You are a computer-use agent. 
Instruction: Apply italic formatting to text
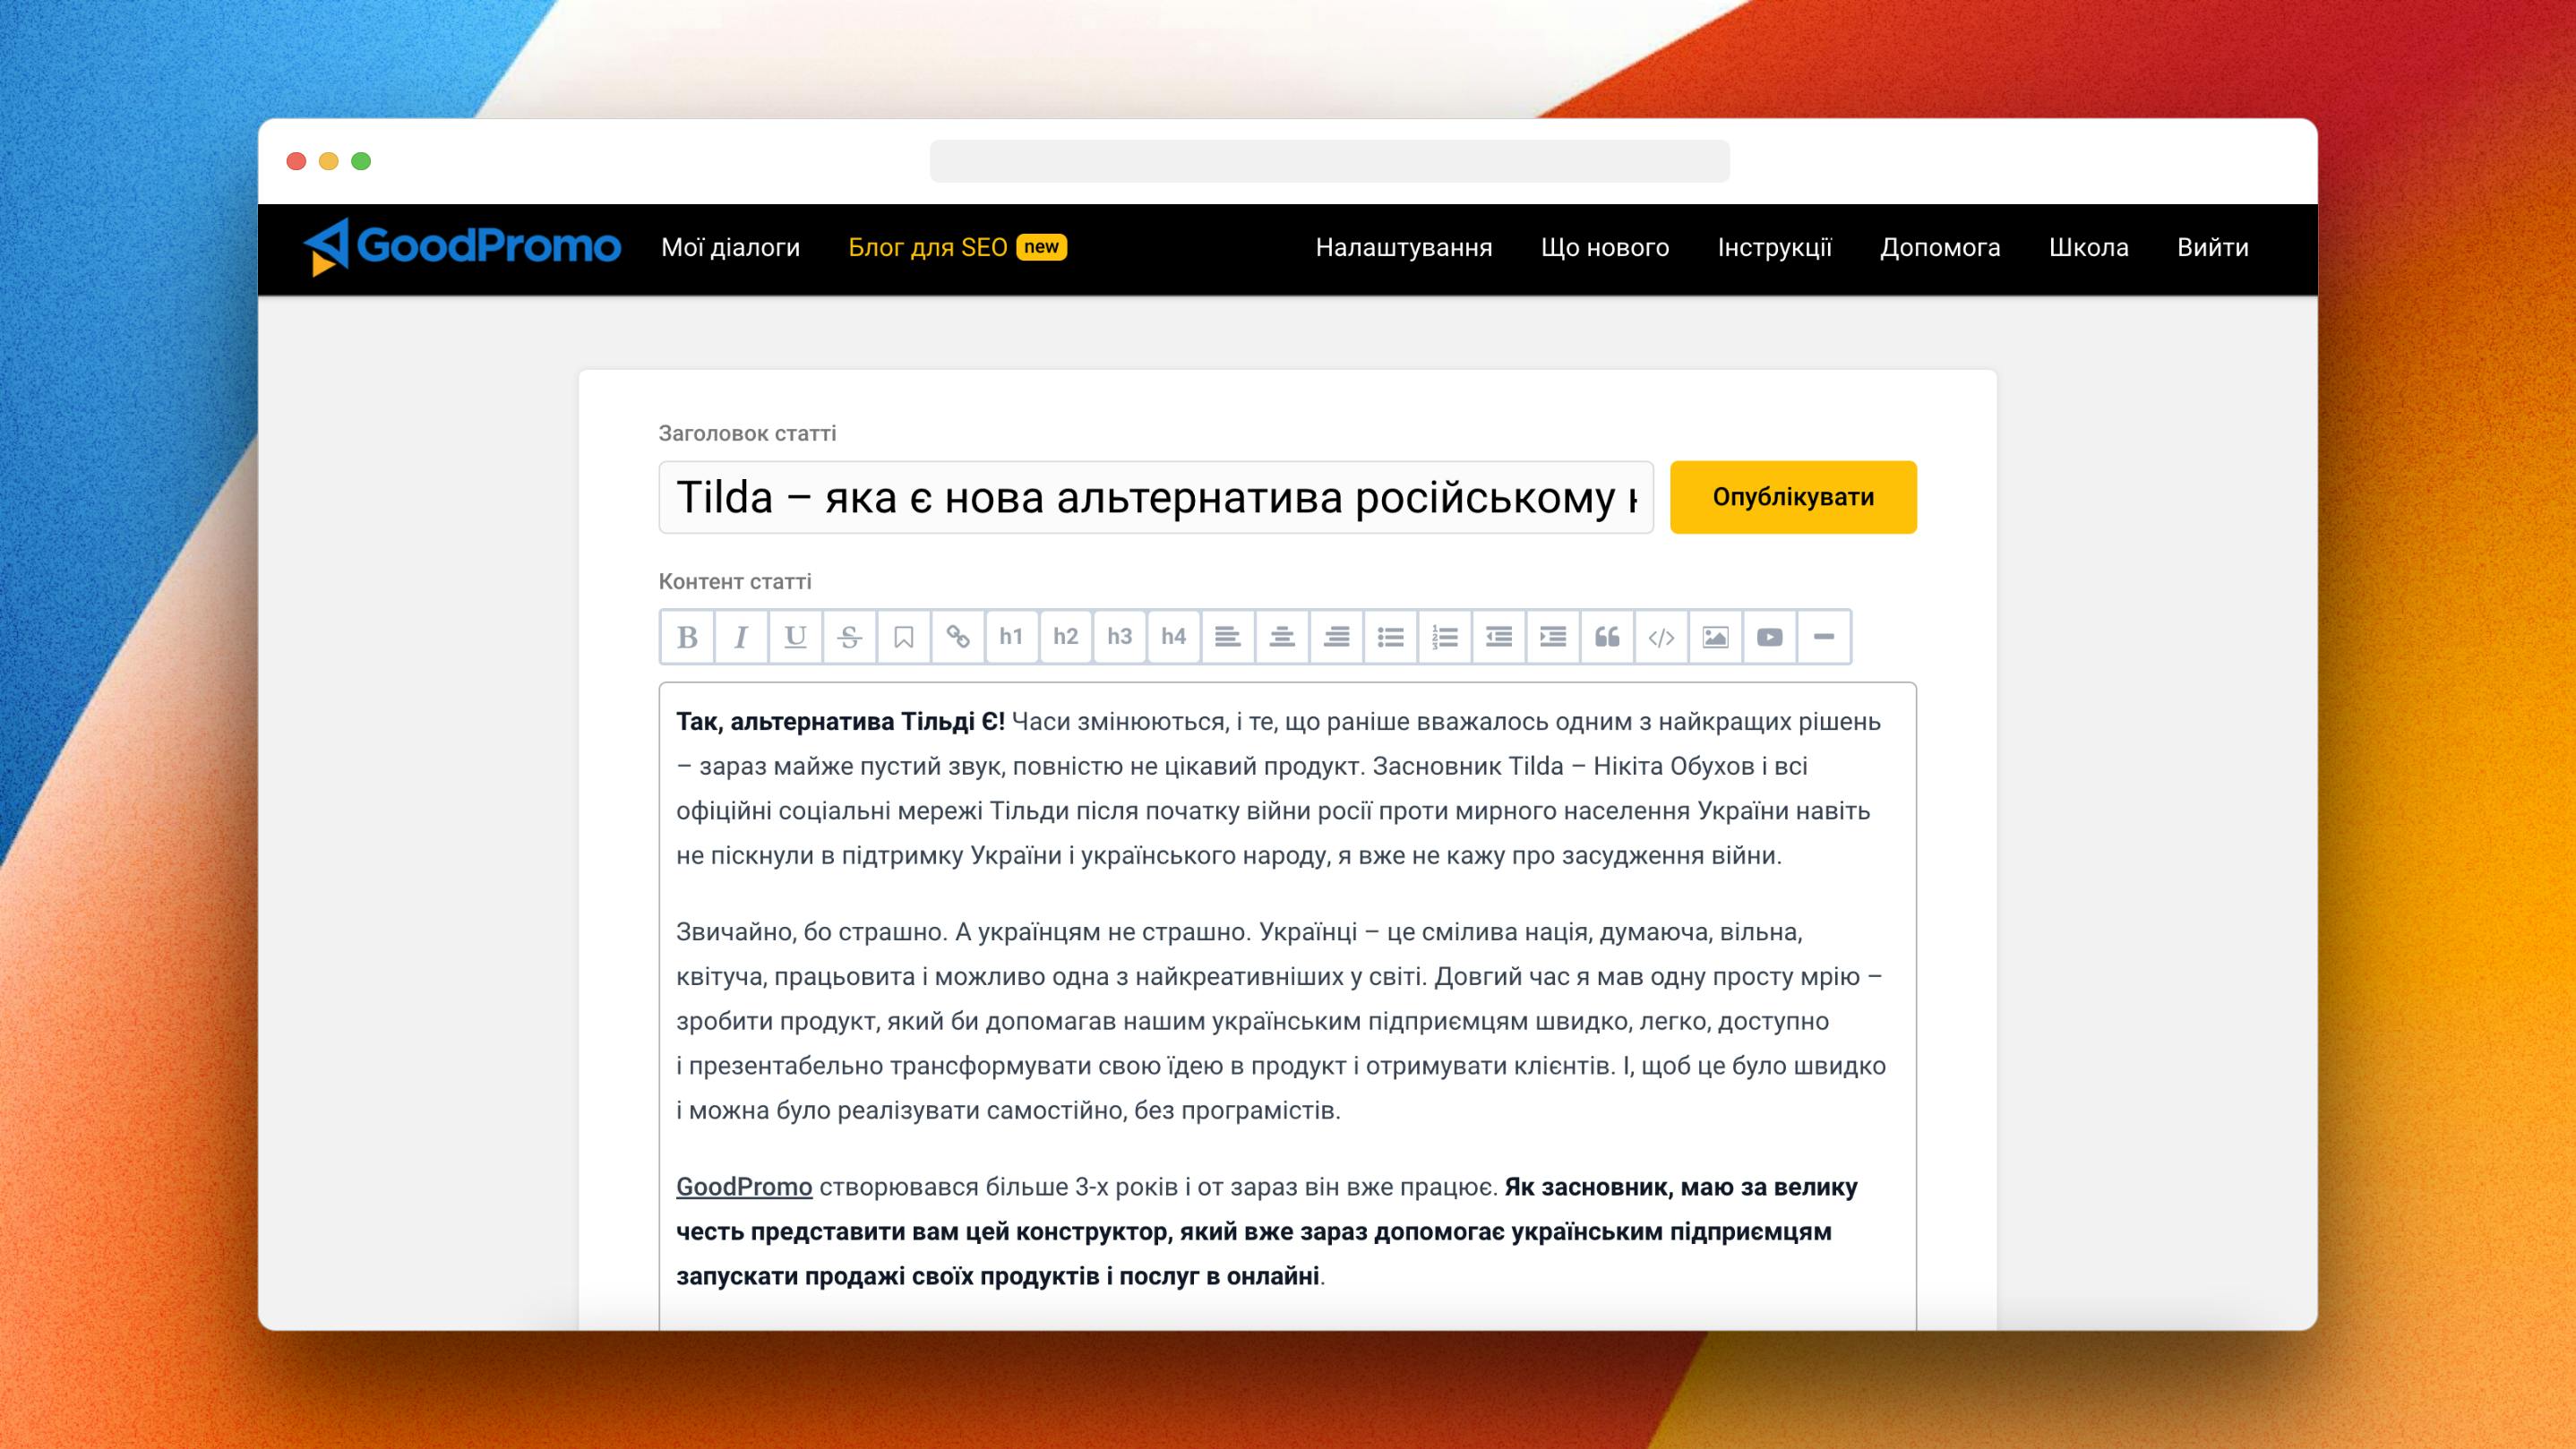(740, 637)
